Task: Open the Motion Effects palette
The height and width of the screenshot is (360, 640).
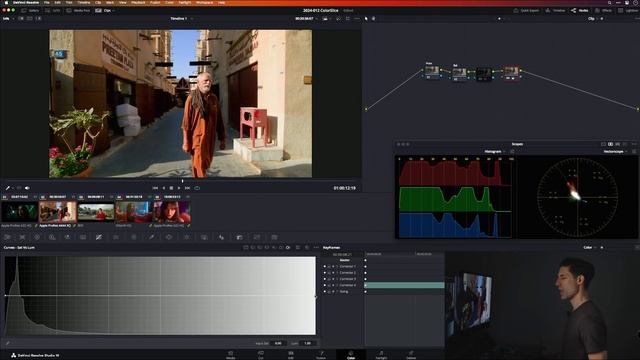Action: [x=83, y=237]
